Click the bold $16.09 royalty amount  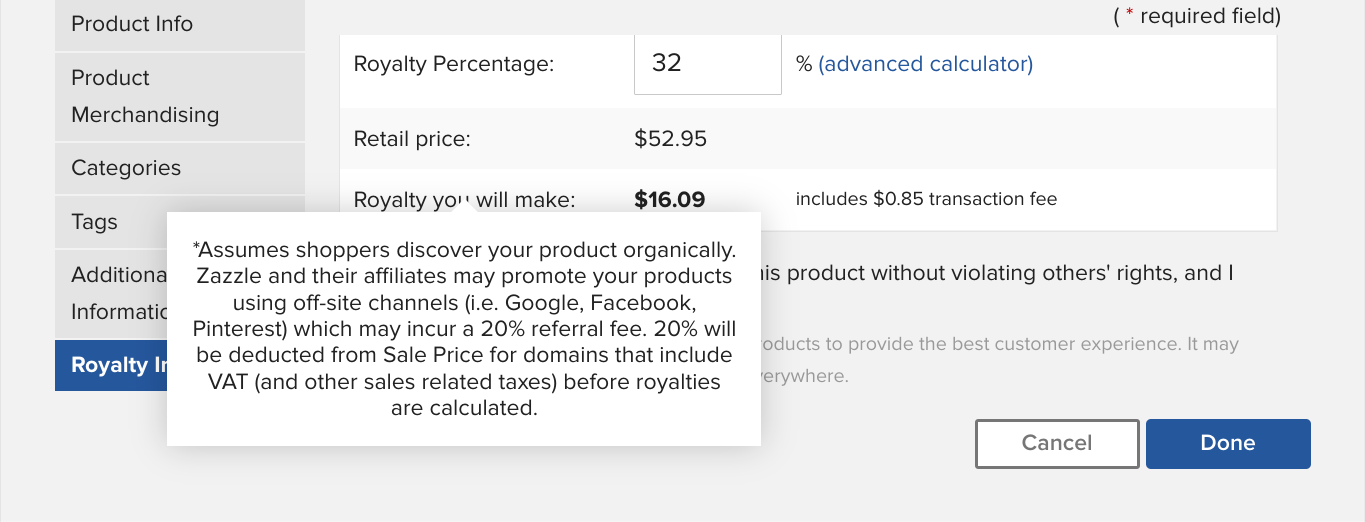coord(670,200)
